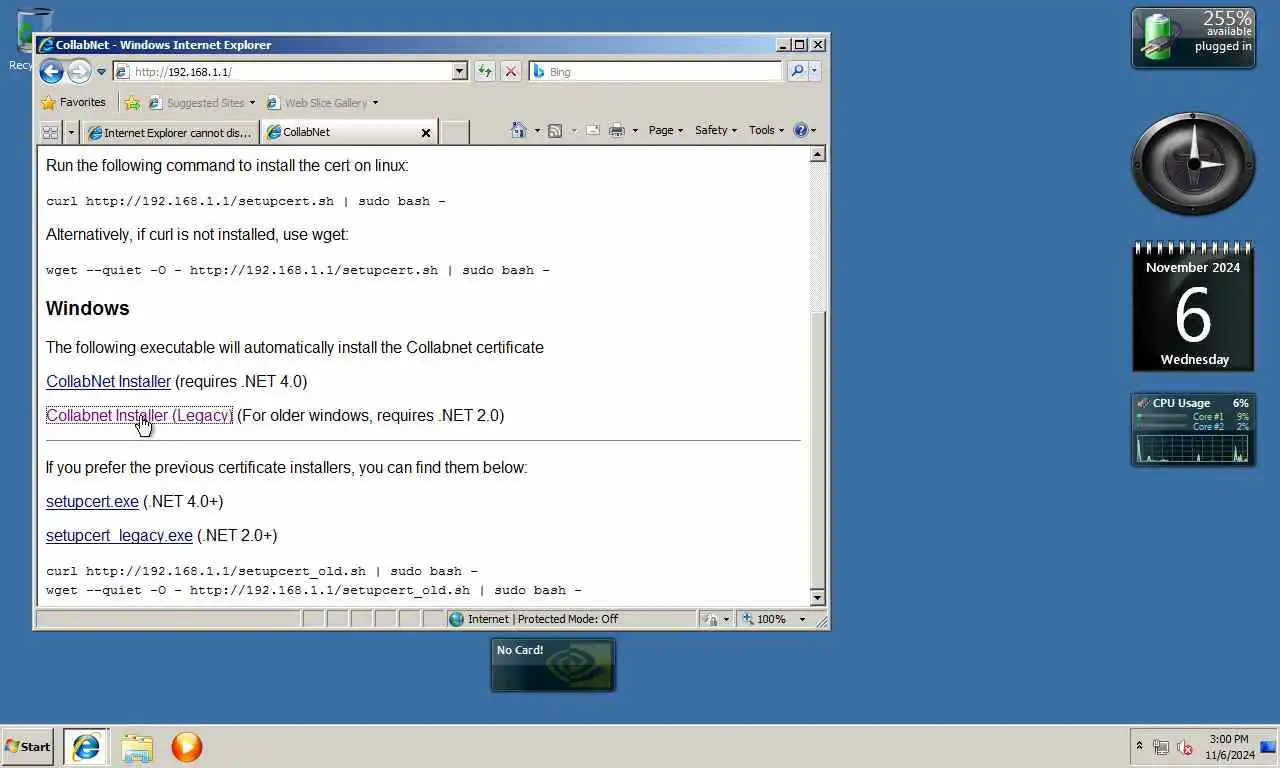Expand the Home button dropdown arrow

(537, 131)
